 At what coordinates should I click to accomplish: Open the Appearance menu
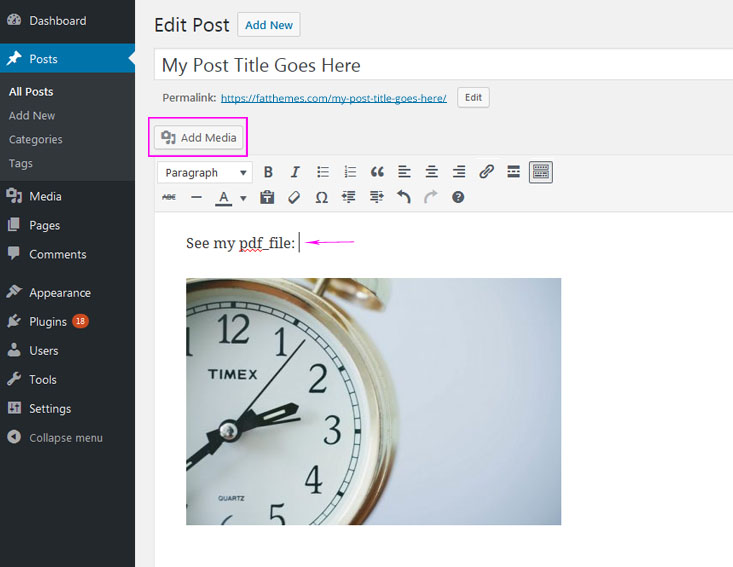(x=67, y=293)
